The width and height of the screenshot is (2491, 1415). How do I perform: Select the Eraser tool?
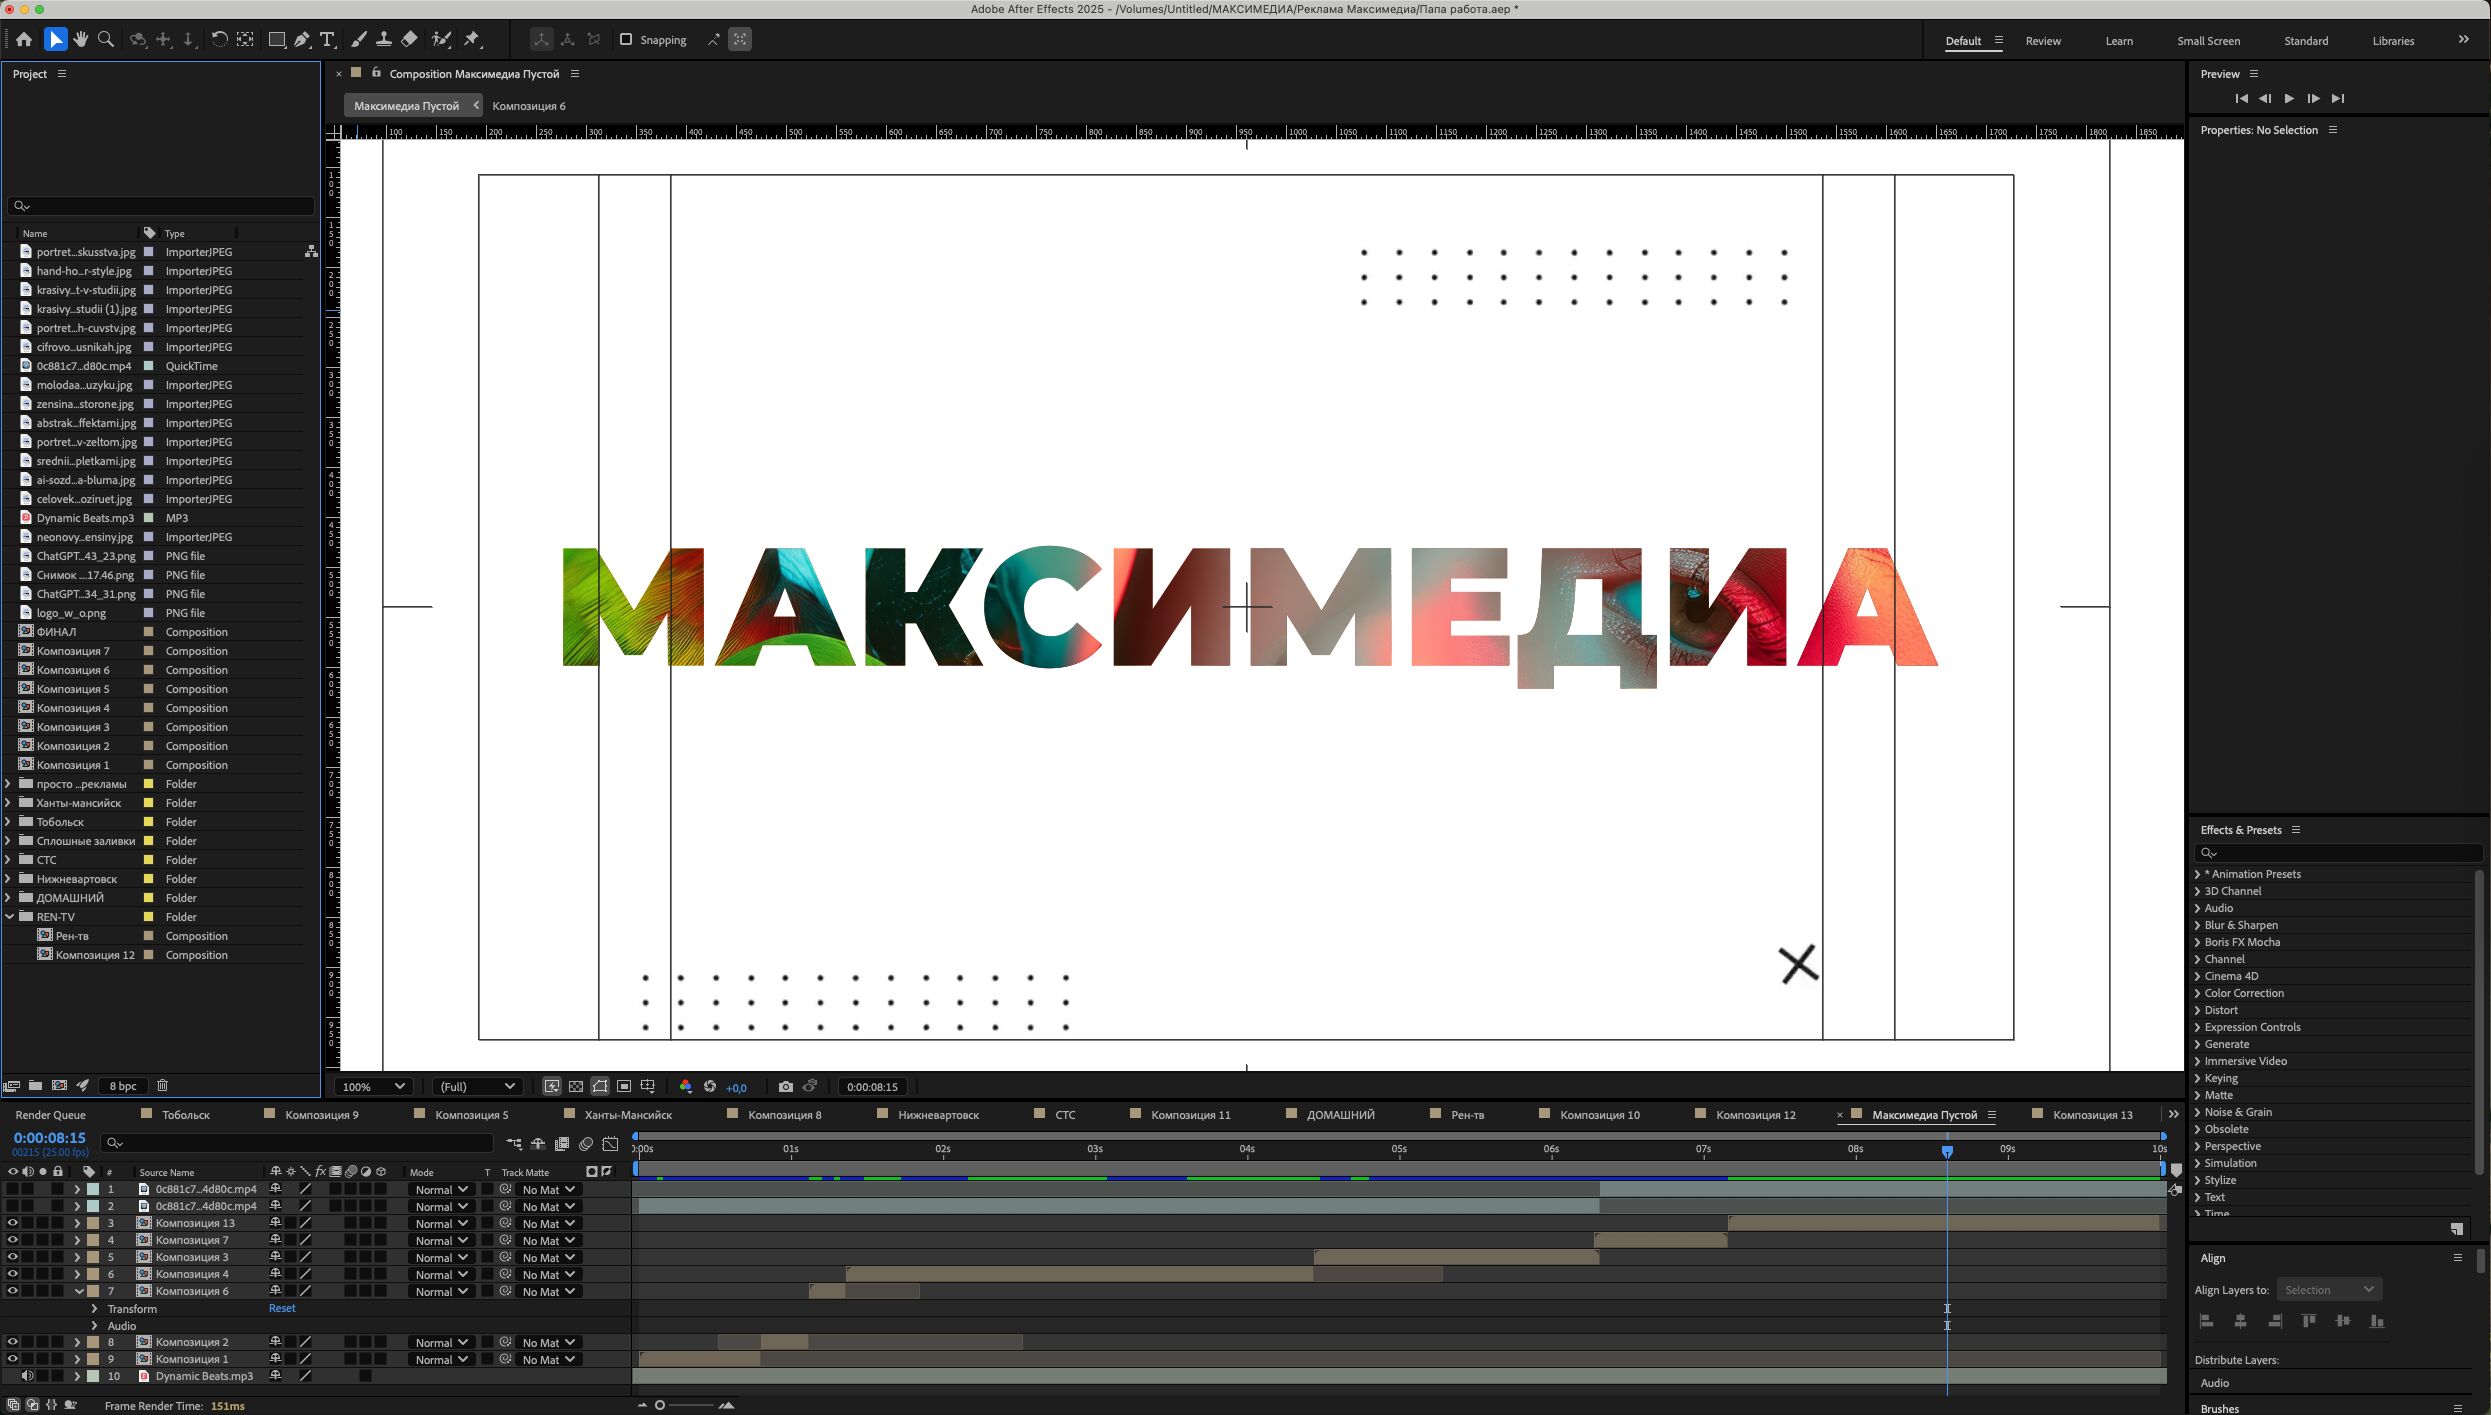(x=409, y=40)
